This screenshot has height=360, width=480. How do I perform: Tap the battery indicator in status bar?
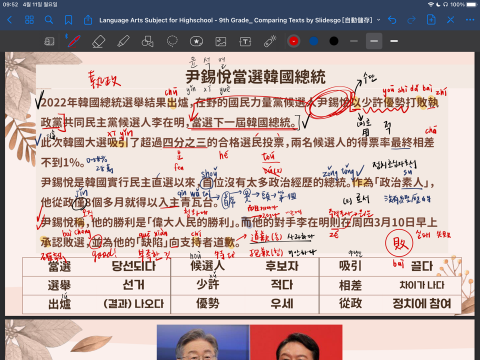coord(472,5)
